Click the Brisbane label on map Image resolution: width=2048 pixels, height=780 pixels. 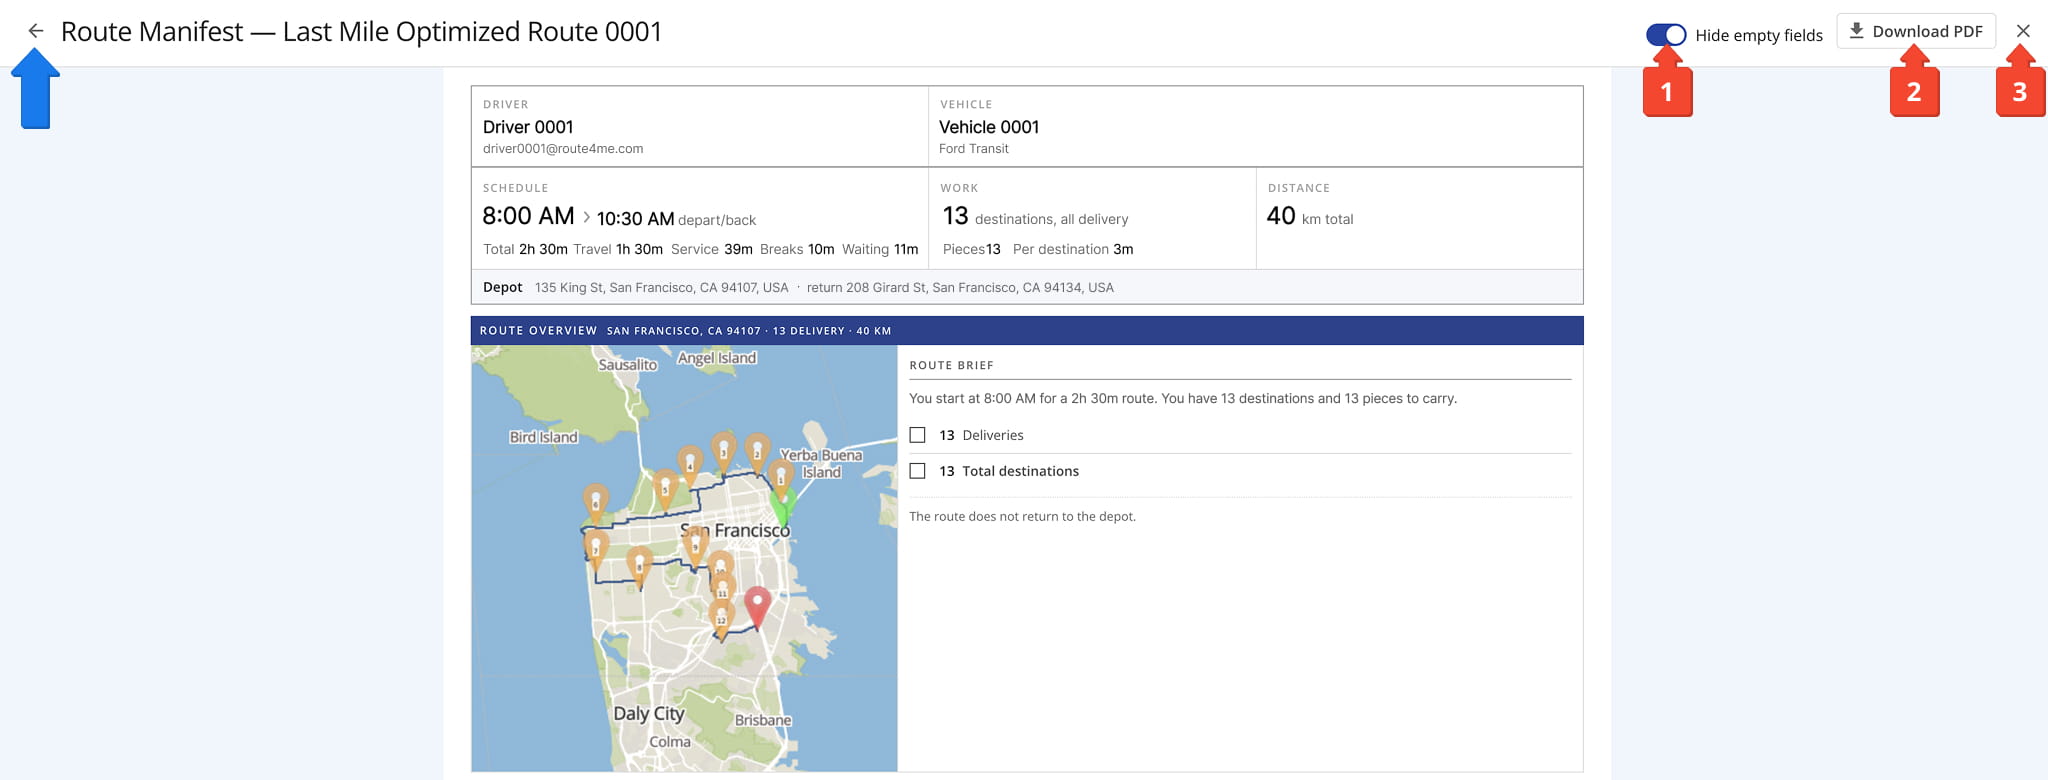point(763,720)
